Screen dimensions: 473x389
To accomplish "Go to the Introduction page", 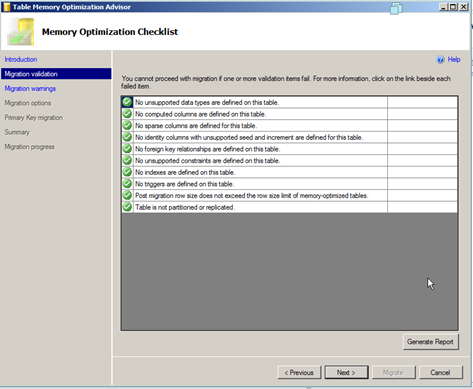I will [x=21, y=59].
